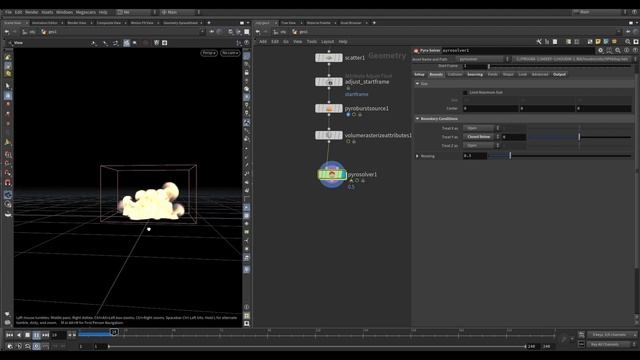This screenshot has height=360, width=640.
Task: Select the volumerasterizeattributes1 node
Action: coord(329,135)
